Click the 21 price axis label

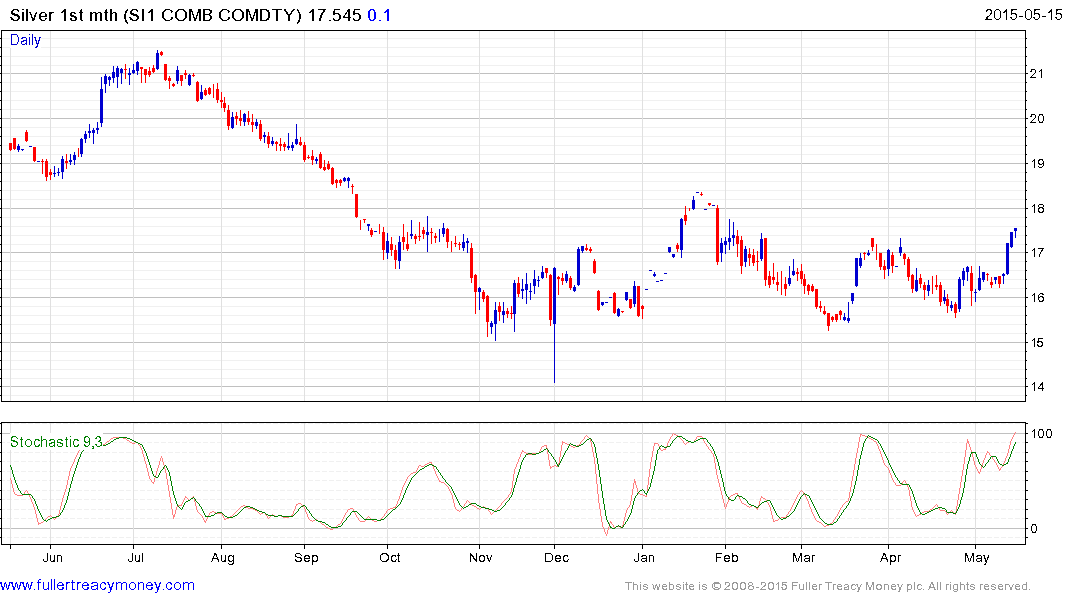pyautogui.click(x=1037, y=74)
